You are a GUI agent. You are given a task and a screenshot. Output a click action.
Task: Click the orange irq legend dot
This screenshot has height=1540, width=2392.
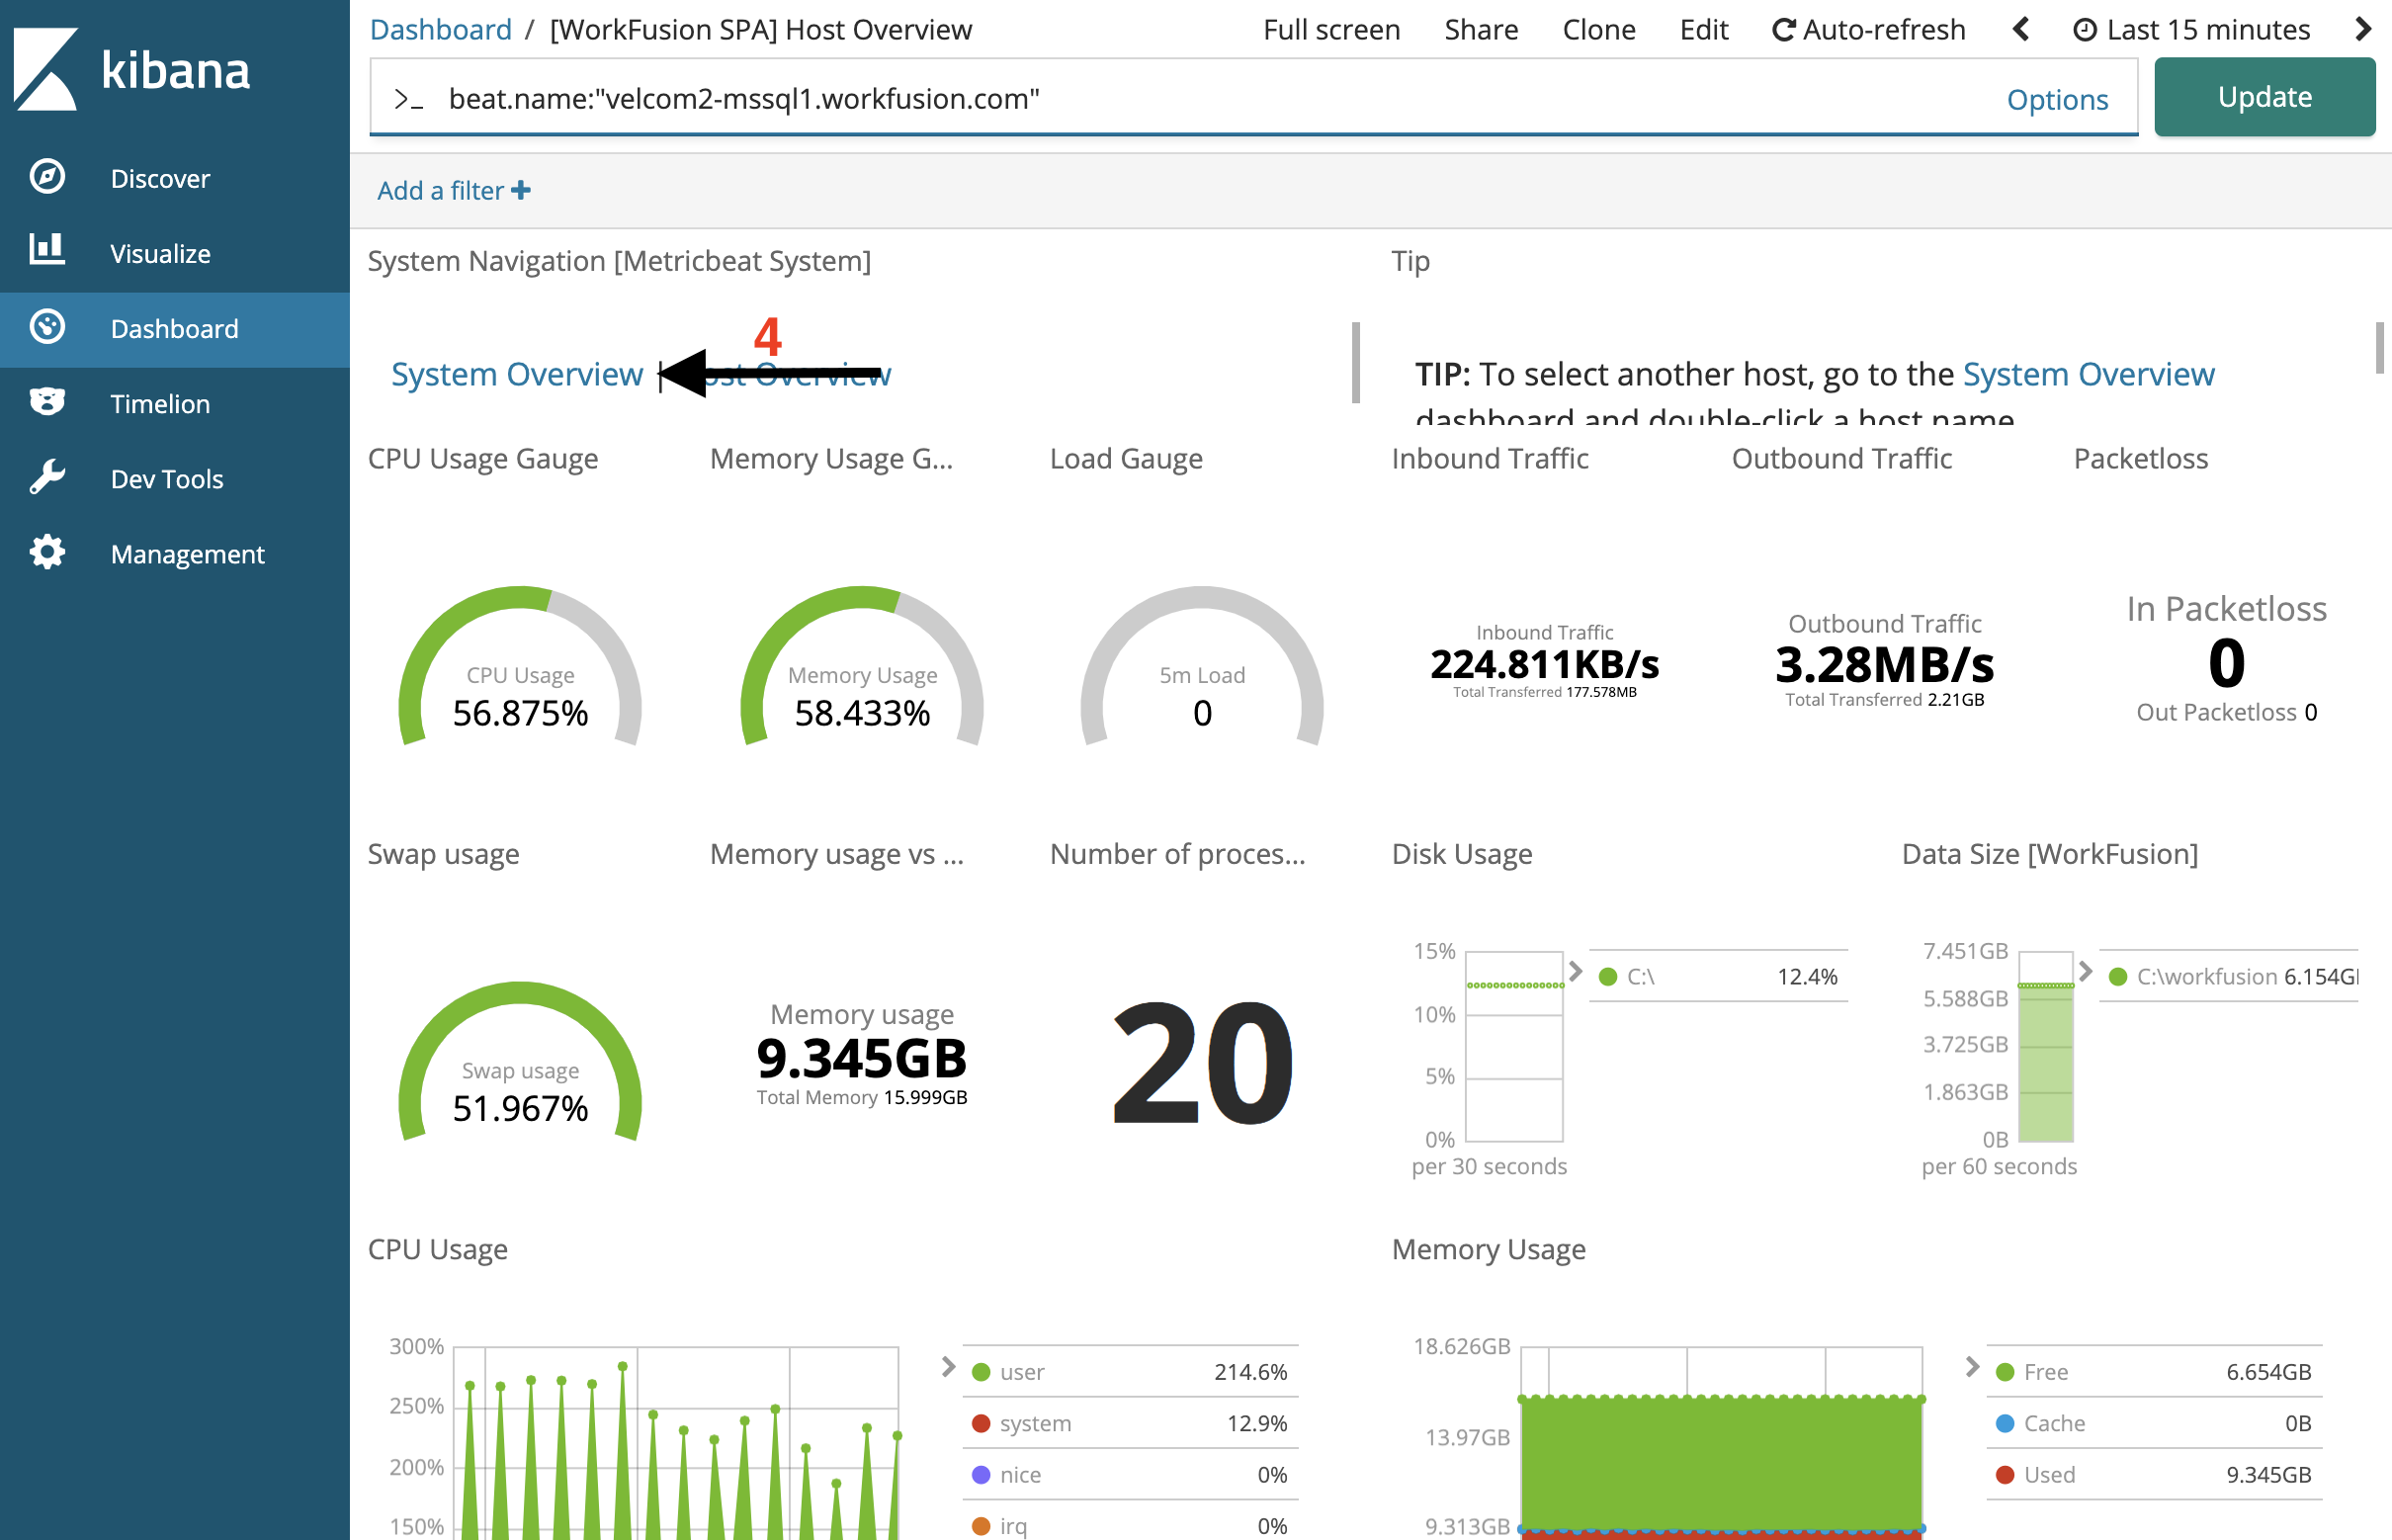981,1526
